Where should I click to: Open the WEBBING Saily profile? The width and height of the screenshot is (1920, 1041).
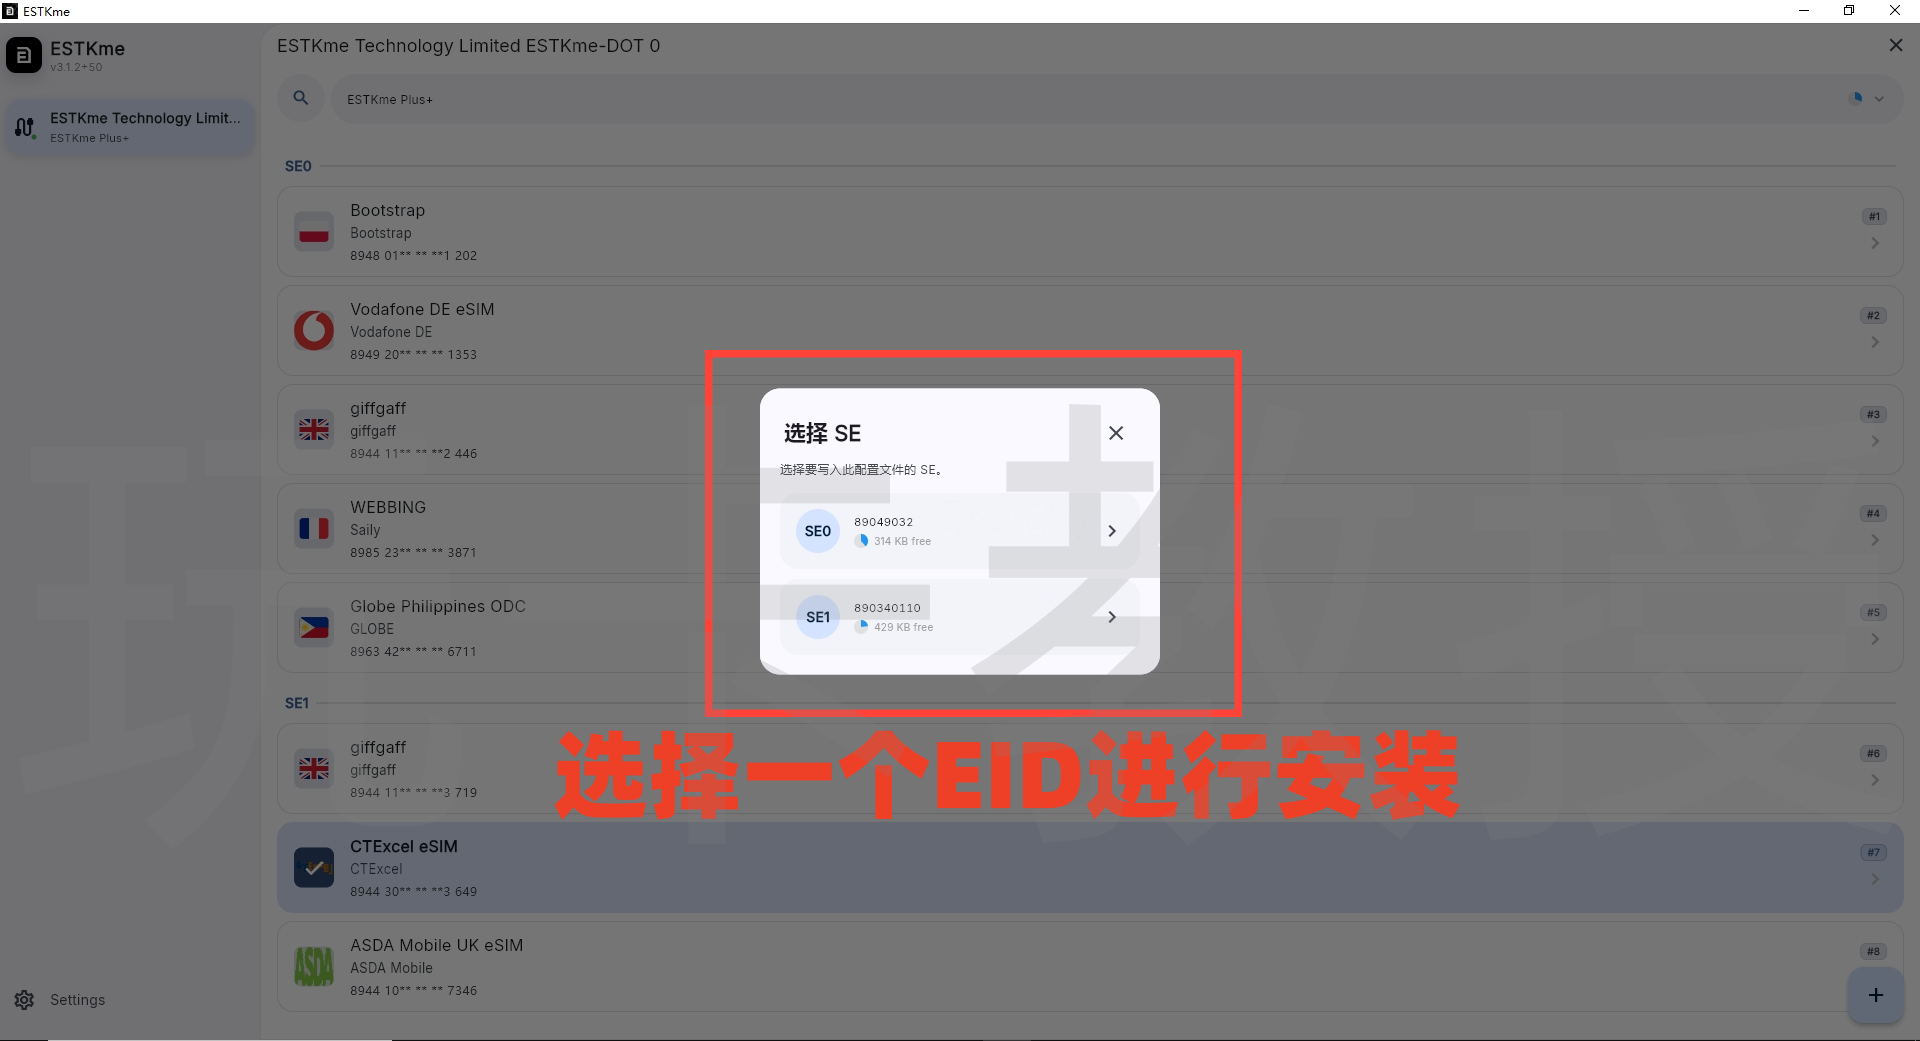[1090, 528]
